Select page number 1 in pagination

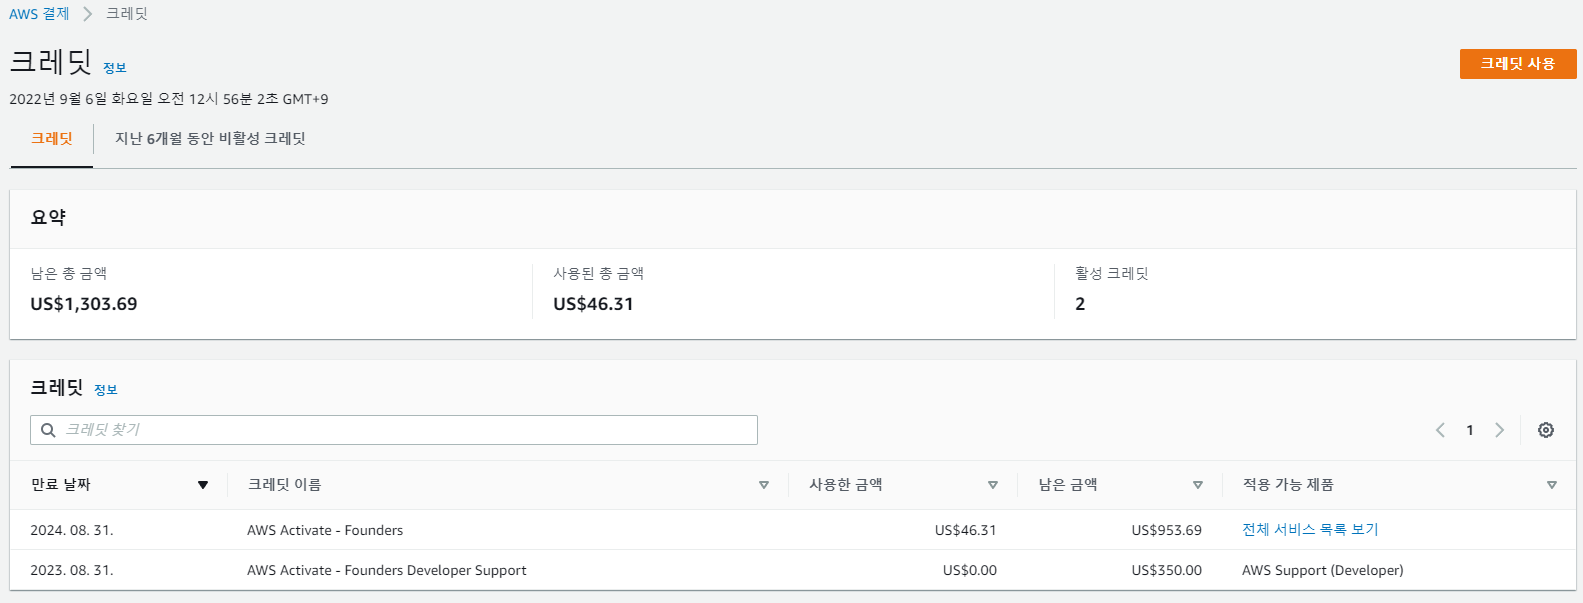1470,430
